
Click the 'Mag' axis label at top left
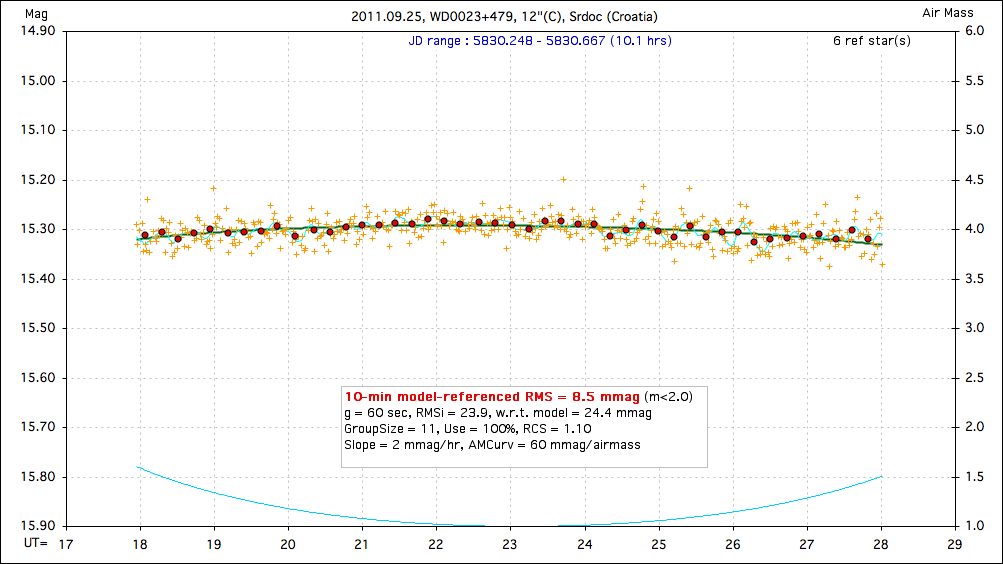coord(35,14)
